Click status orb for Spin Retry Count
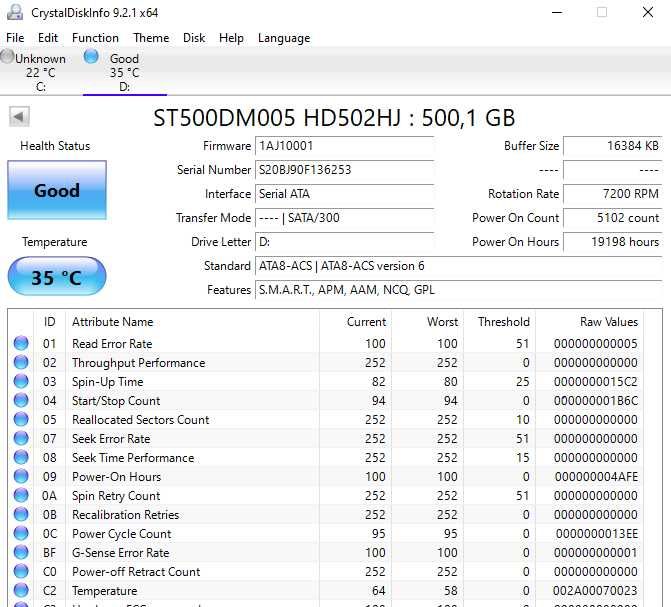Image resolution: width=671 pixels, height=607 pixels. click(21, 495)
